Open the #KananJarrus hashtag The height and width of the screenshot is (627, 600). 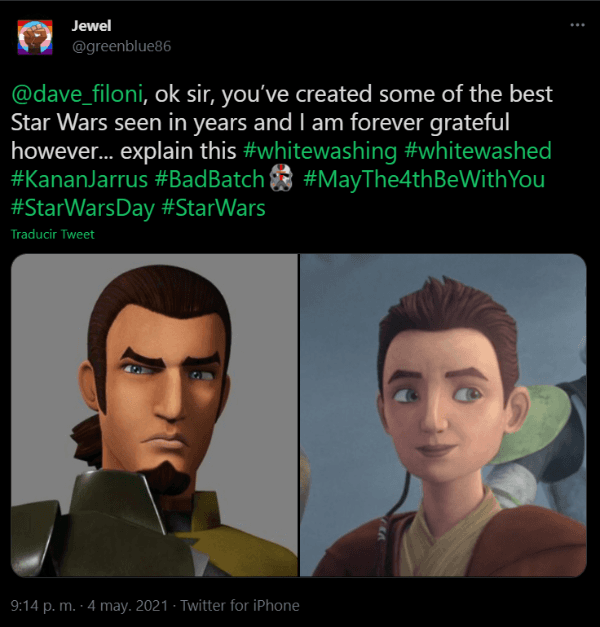click(x=79, y=180)
